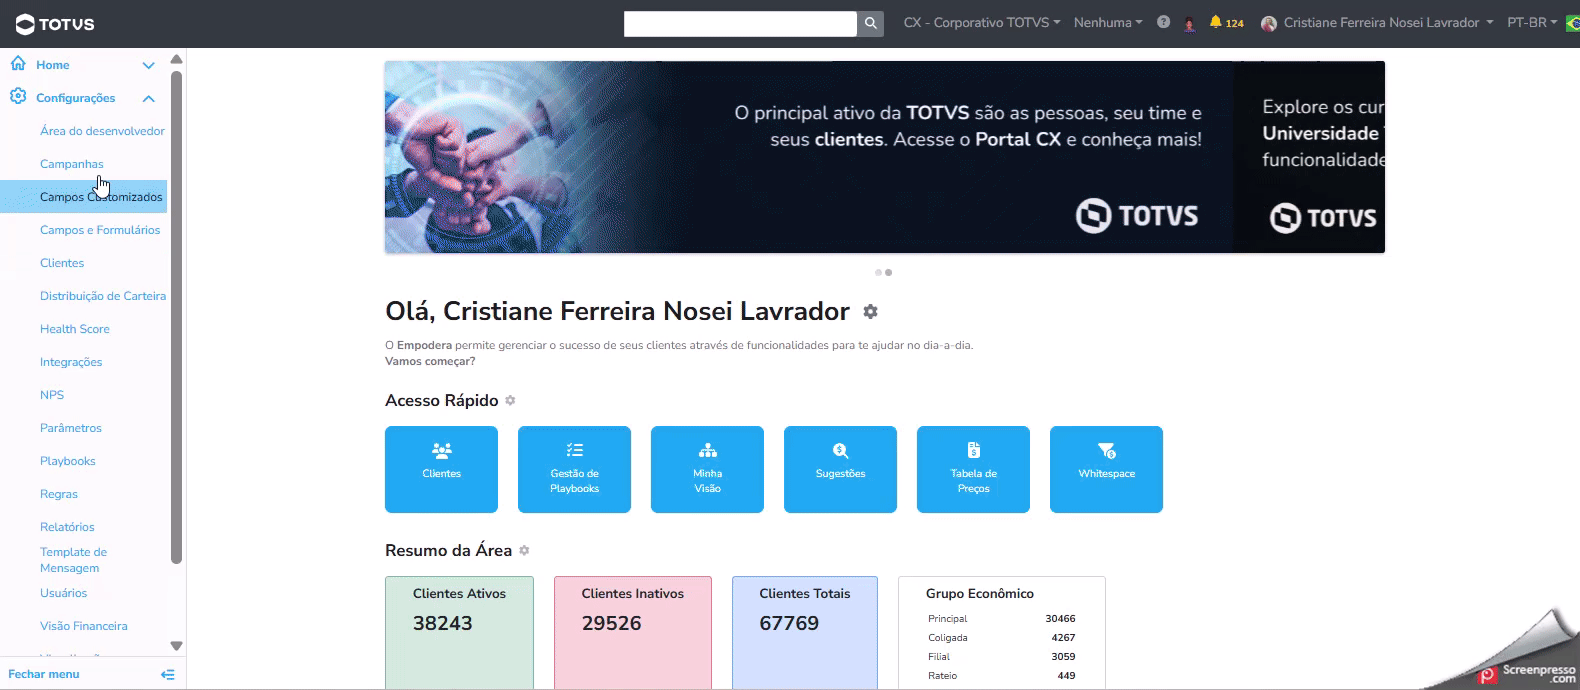Click the user avatar picture in header
Viewport: 1580px width, 690px height.
pyautogui.click(x=1269, y=23)
